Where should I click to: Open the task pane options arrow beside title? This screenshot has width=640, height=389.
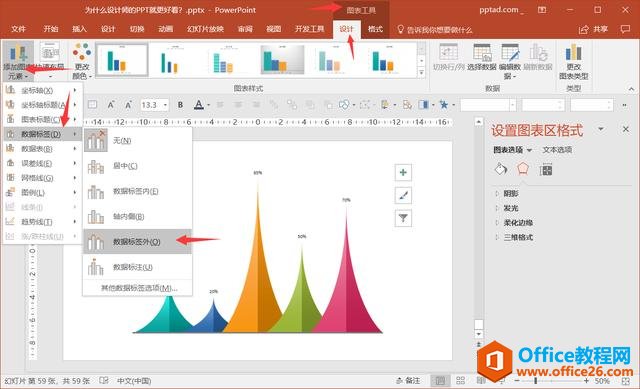pos(600,129)
